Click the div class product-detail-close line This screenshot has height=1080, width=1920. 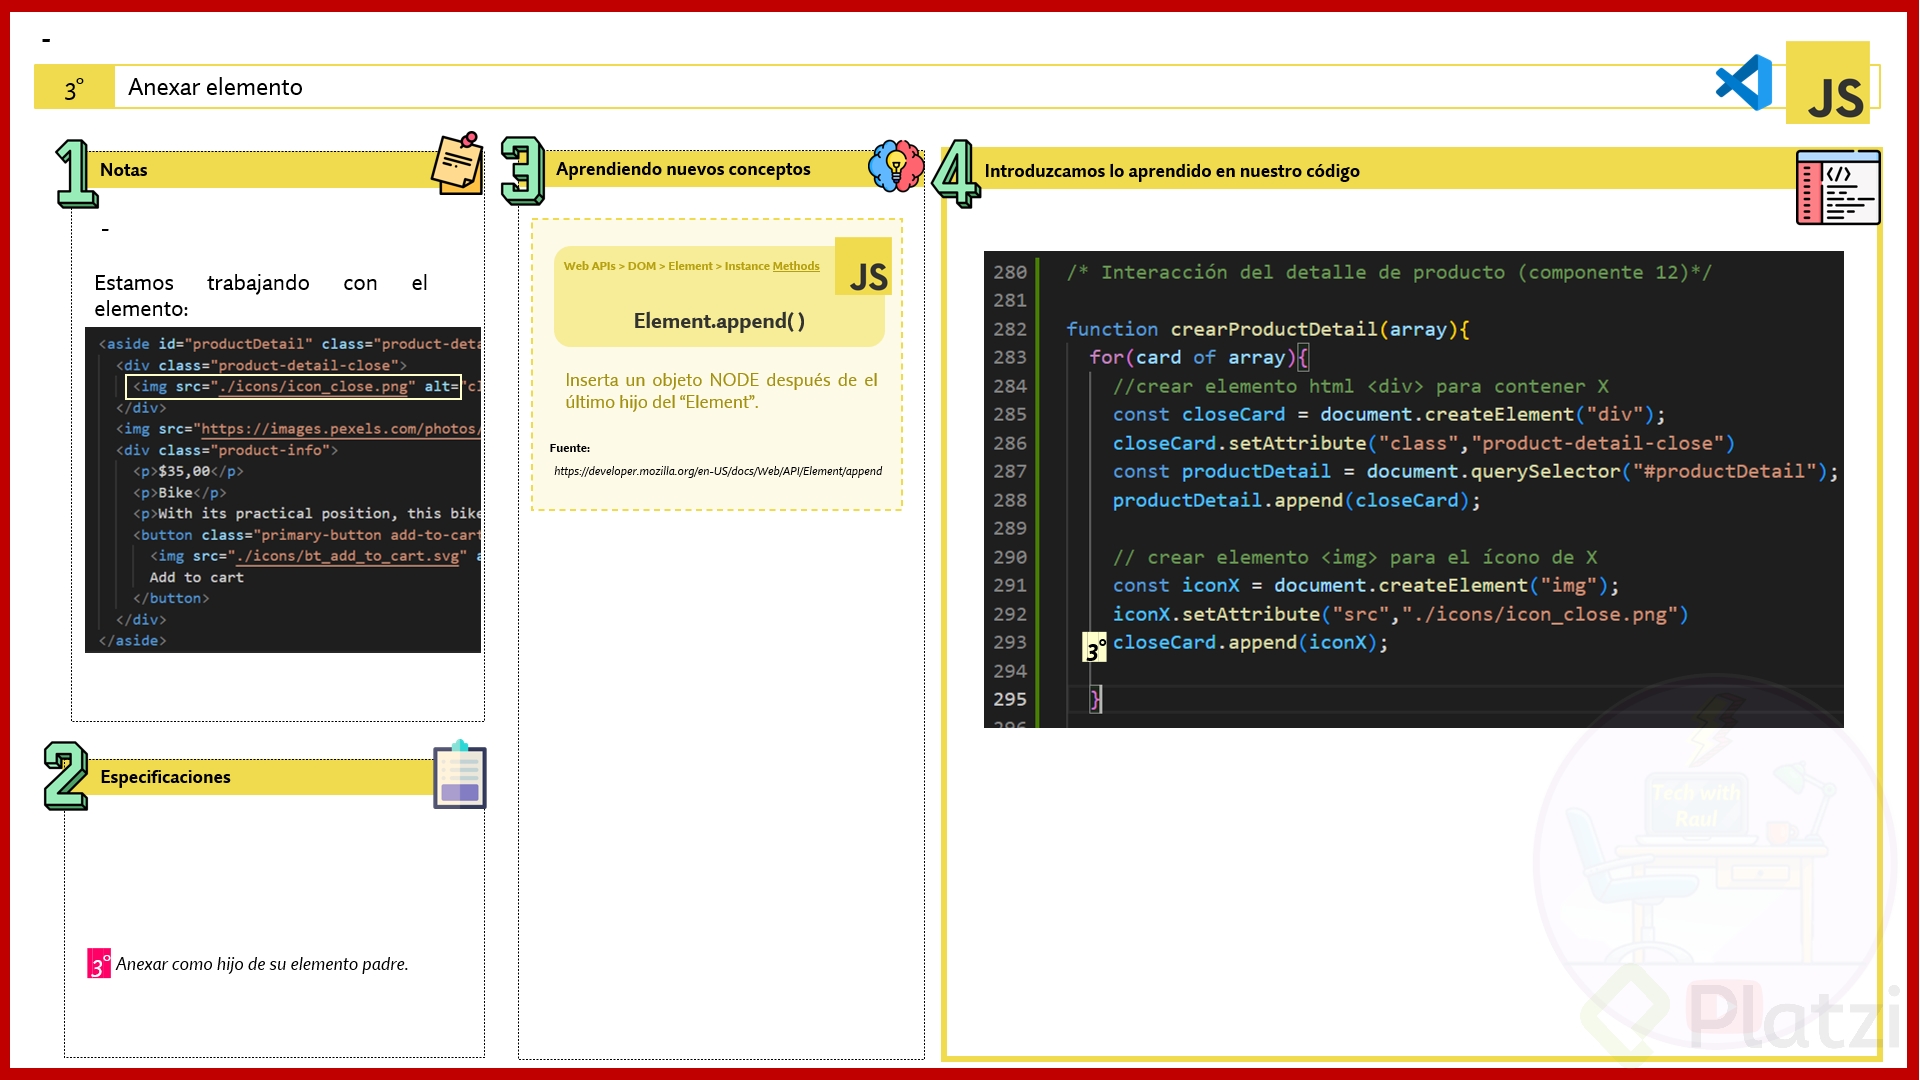click(x=261, y=365)
